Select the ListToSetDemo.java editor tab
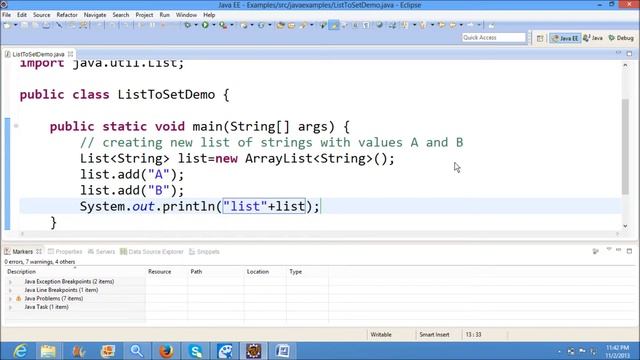 pyautogui.click(x=38, y=54)
